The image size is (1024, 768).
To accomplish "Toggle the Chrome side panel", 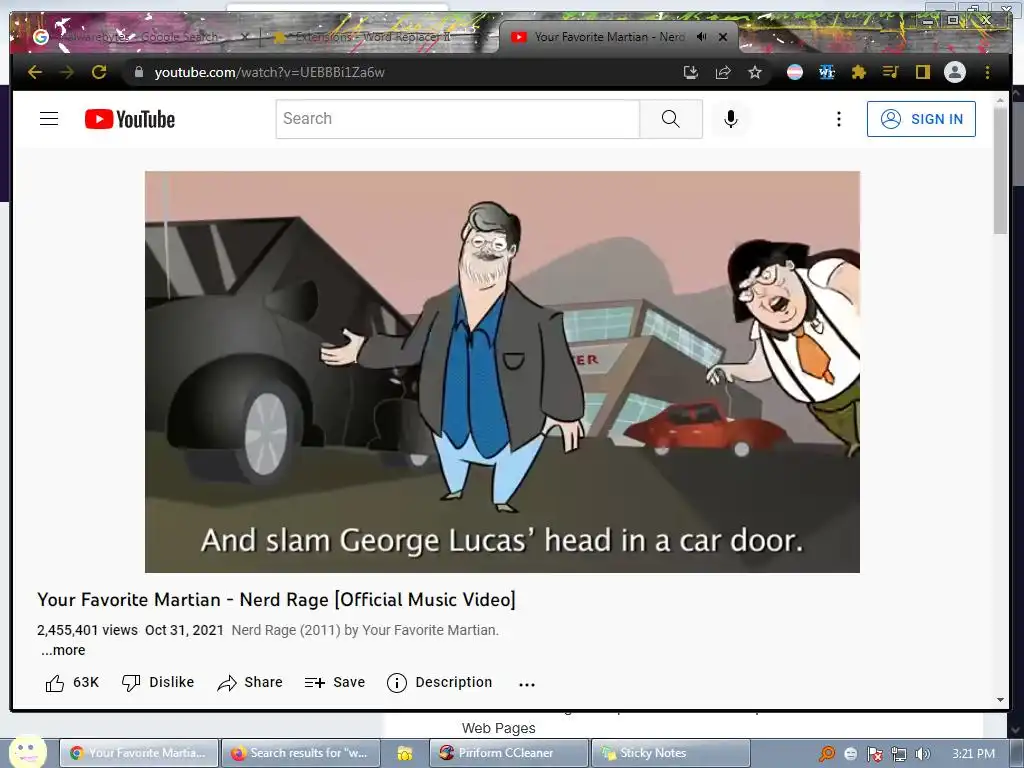I will point(922,72).
